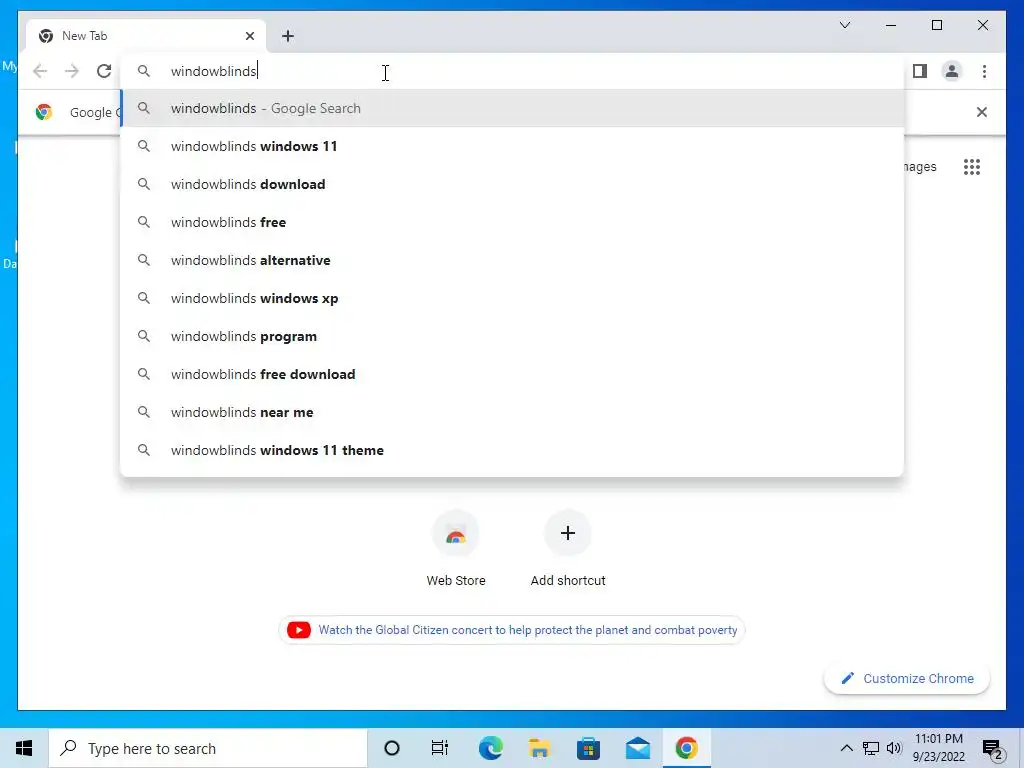Click the Chrome taskbar icon
This screenshot has height=768, width=1024.
(x=686, y=748)
